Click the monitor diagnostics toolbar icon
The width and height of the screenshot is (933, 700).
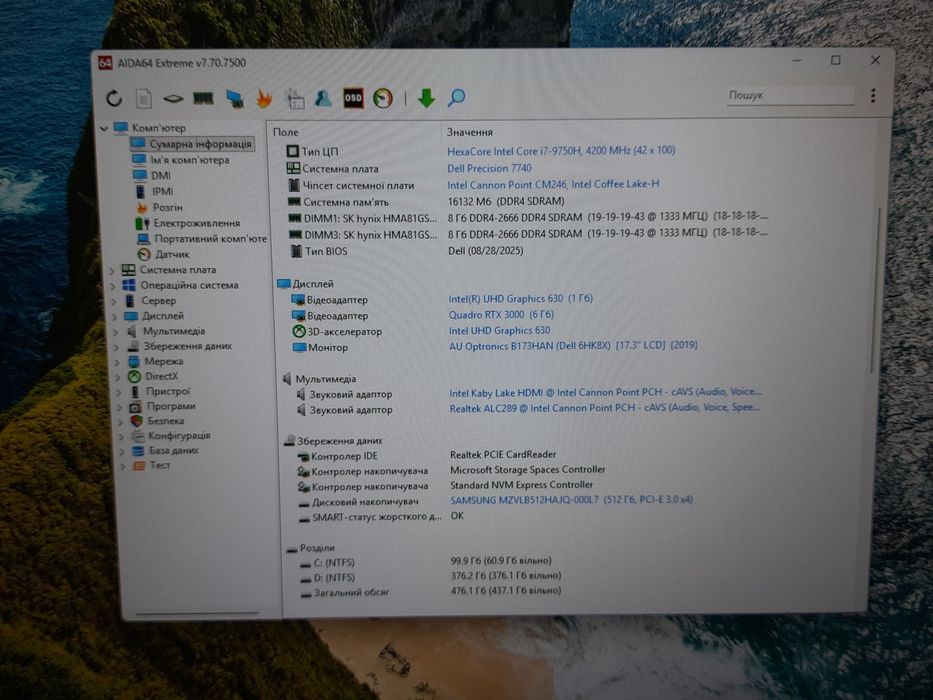234,98
